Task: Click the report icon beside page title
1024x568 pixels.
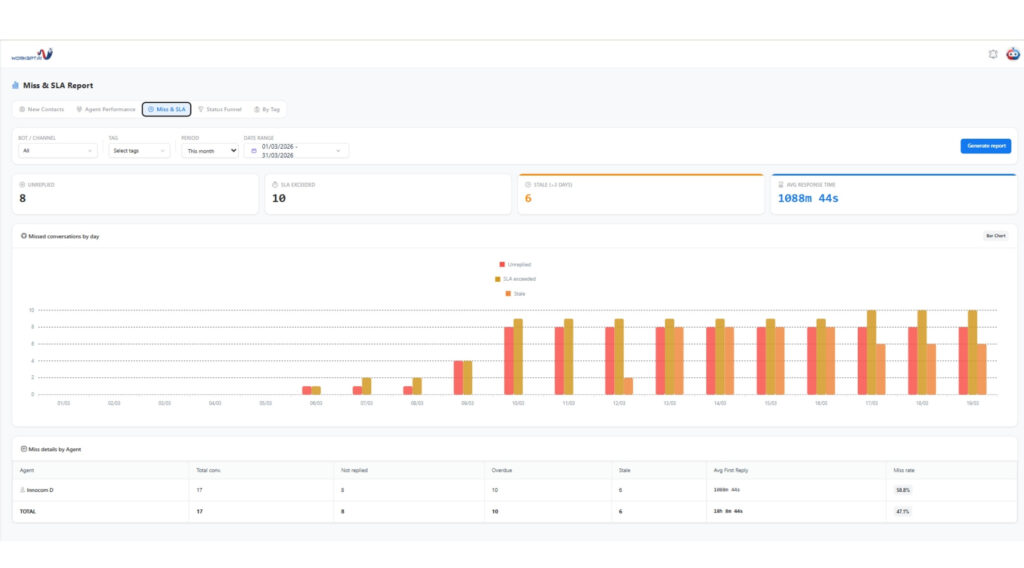Action: (16, 86)
